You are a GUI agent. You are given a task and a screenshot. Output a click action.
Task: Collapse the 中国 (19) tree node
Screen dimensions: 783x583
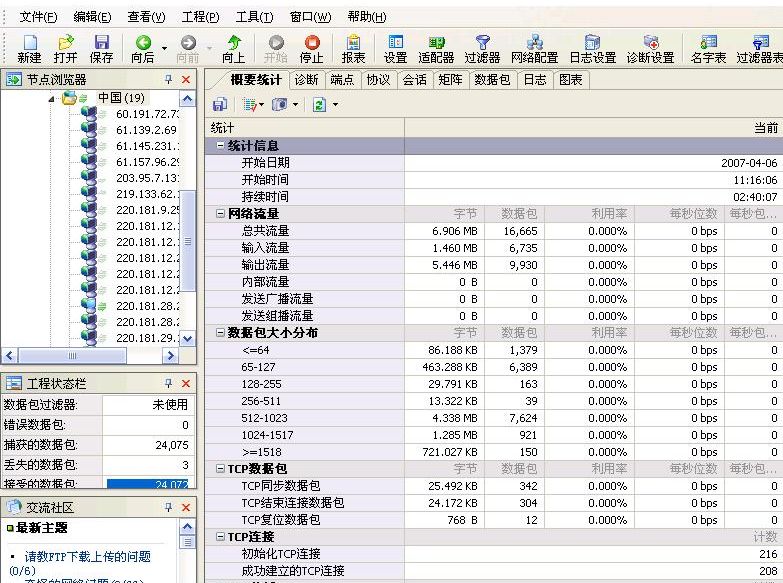[52, 98]
